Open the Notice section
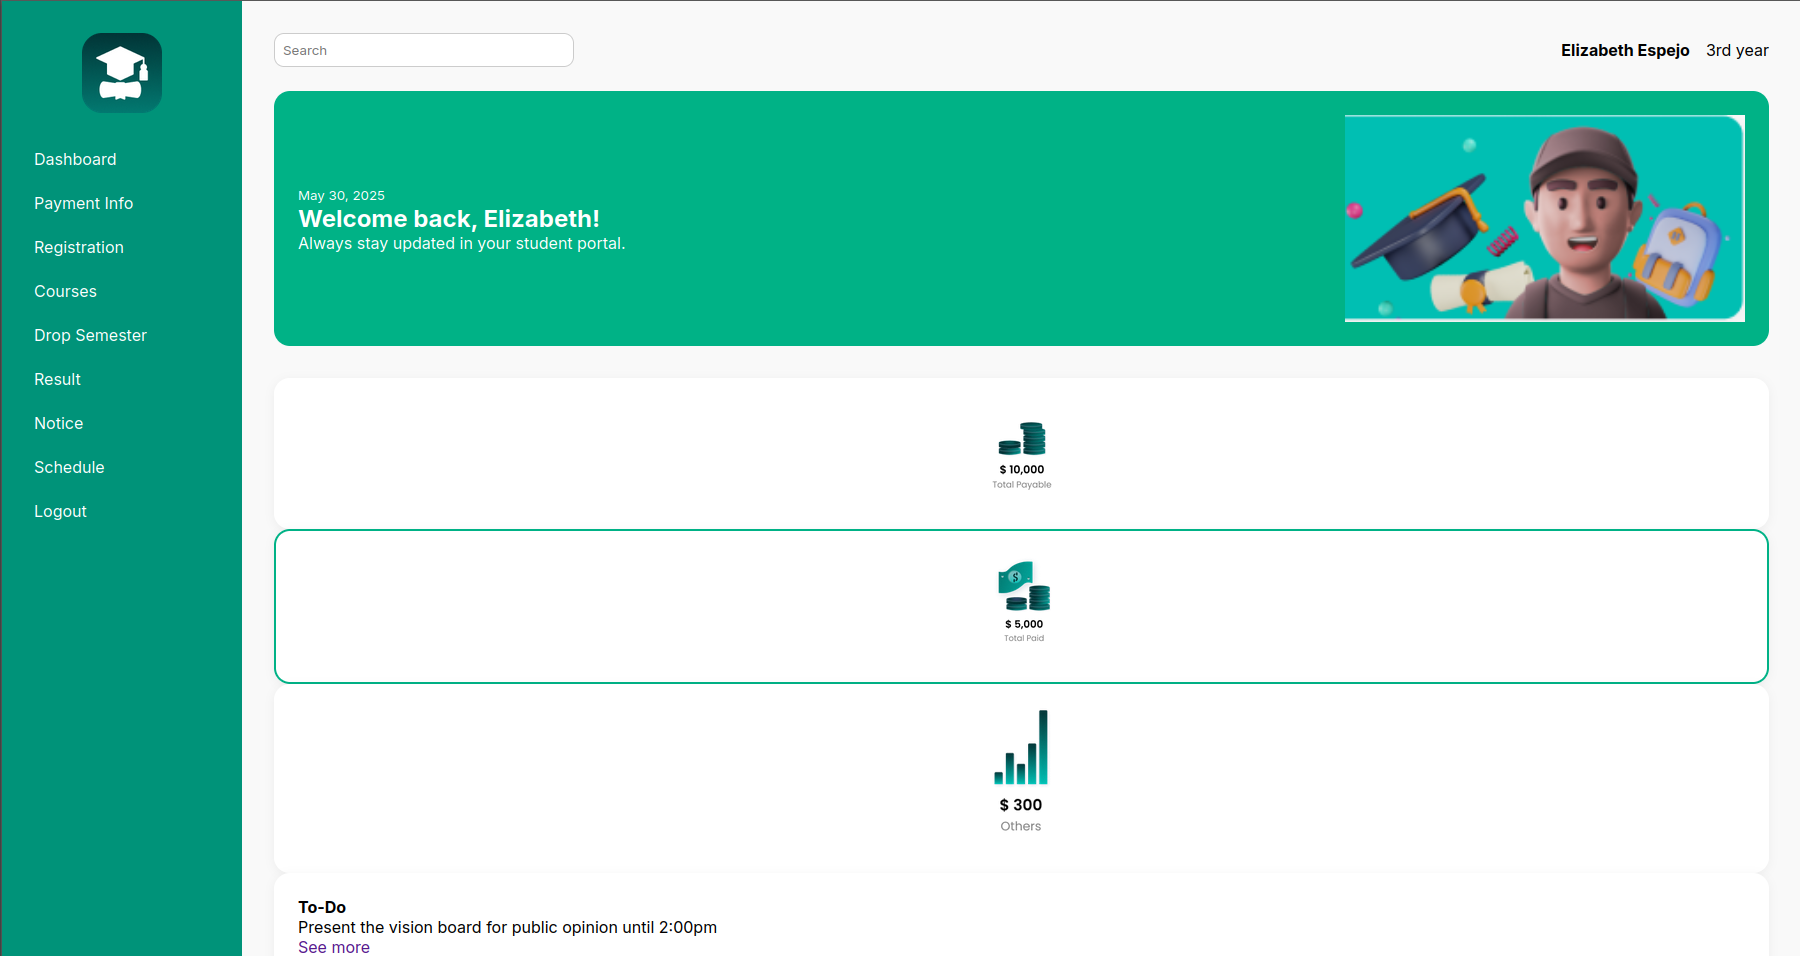Screen dimensions: 1800x956 [58, 423]
